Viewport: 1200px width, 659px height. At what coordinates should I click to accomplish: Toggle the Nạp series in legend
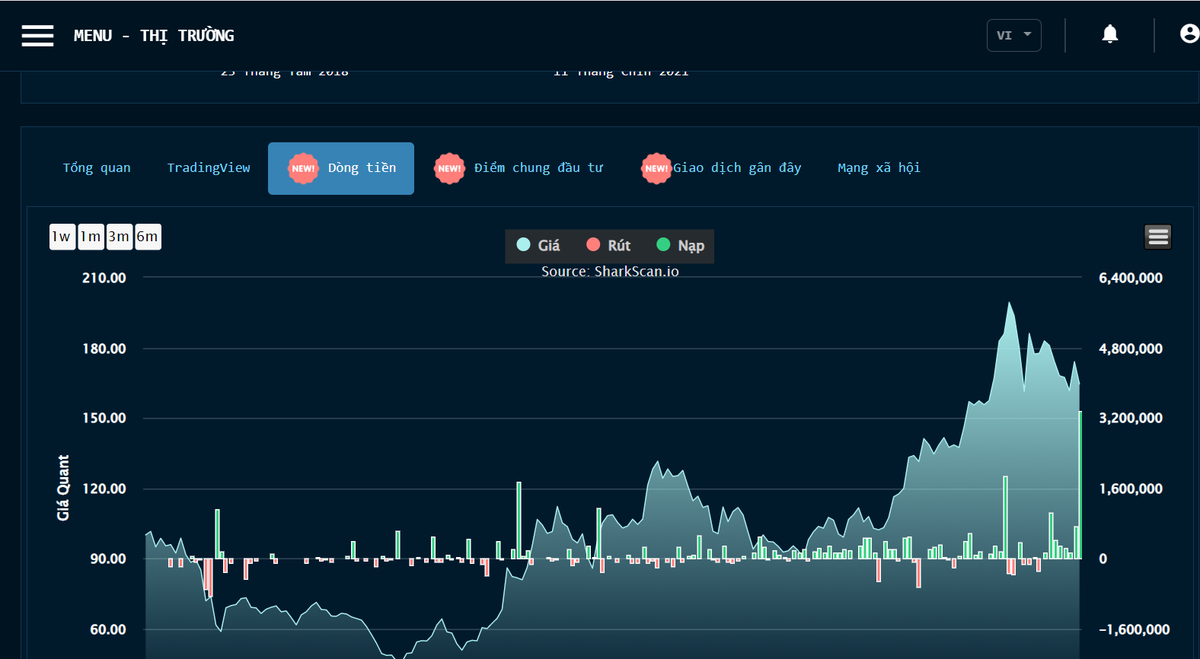[x=680, y=245]
